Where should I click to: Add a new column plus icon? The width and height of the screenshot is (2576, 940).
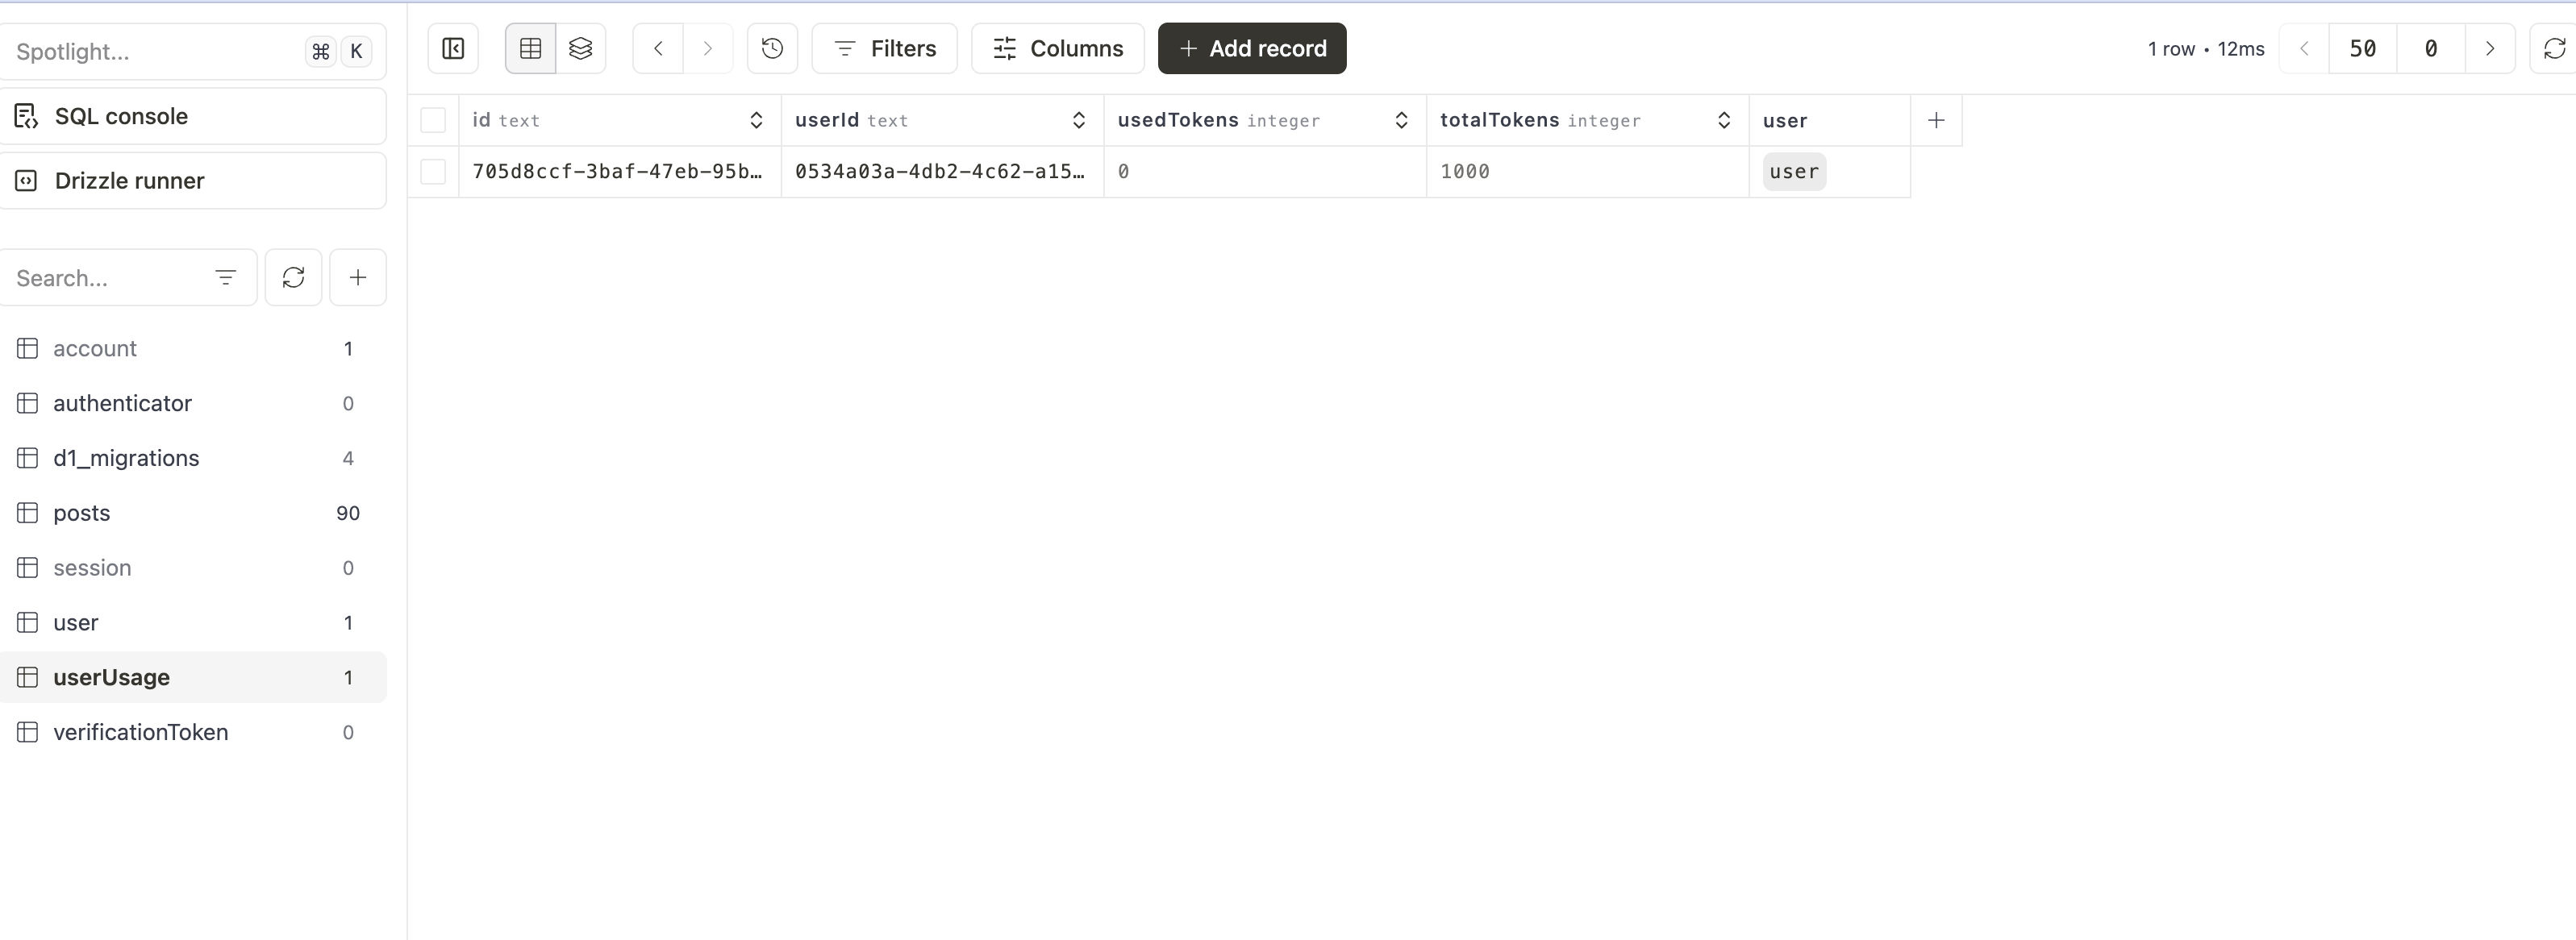coord(1936,120)
